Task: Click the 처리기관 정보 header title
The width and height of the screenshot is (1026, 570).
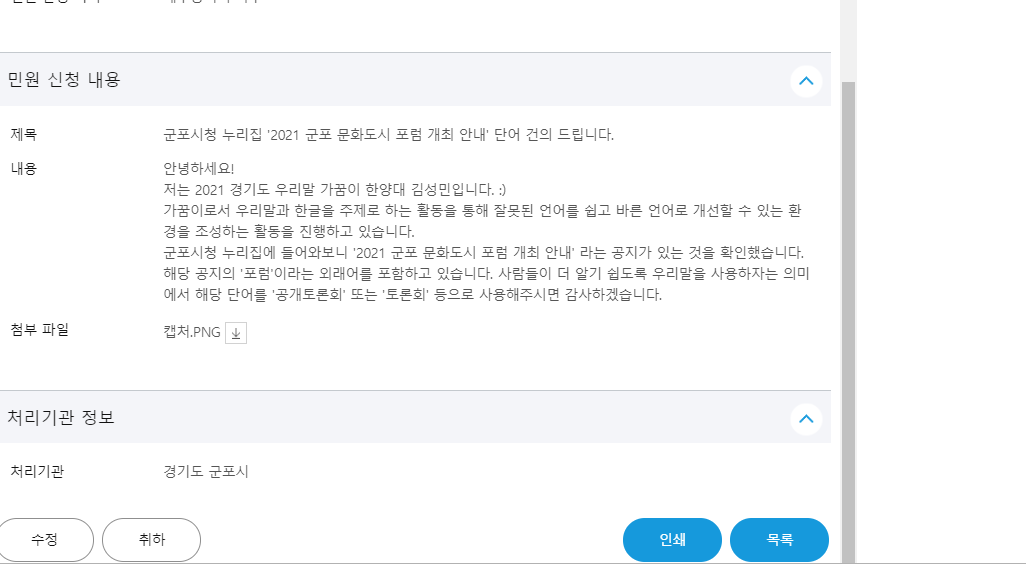Action: coord(61,418)
